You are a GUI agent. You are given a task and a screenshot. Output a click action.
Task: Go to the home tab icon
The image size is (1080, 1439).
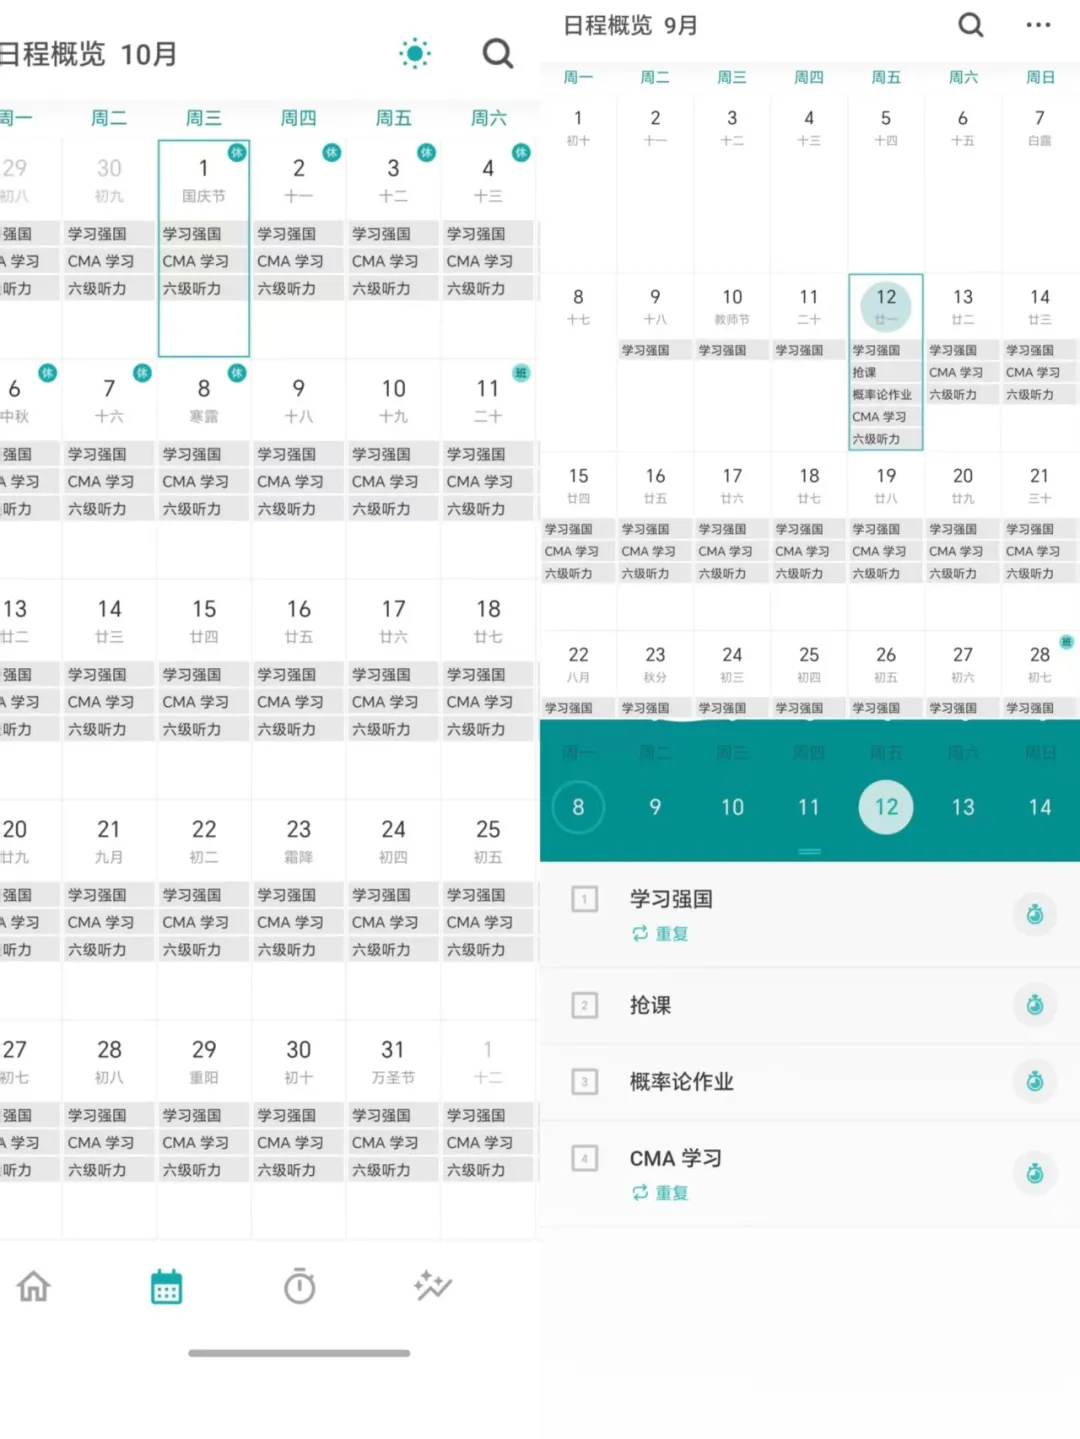[x=33, y=1286]
